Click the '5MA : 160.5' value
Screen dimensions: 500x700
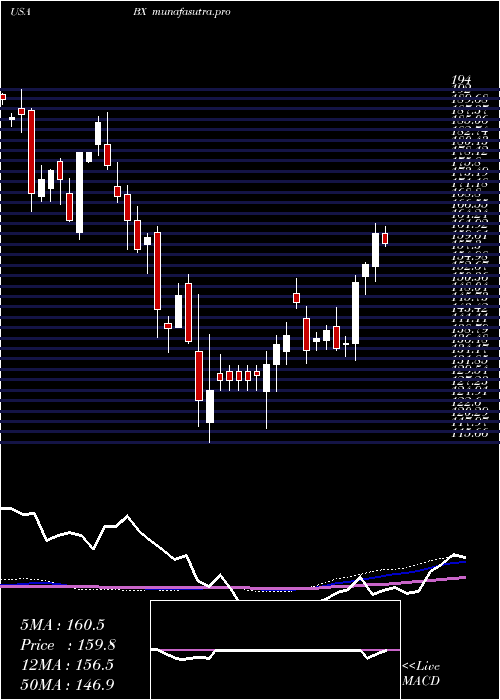coord(62,625)
